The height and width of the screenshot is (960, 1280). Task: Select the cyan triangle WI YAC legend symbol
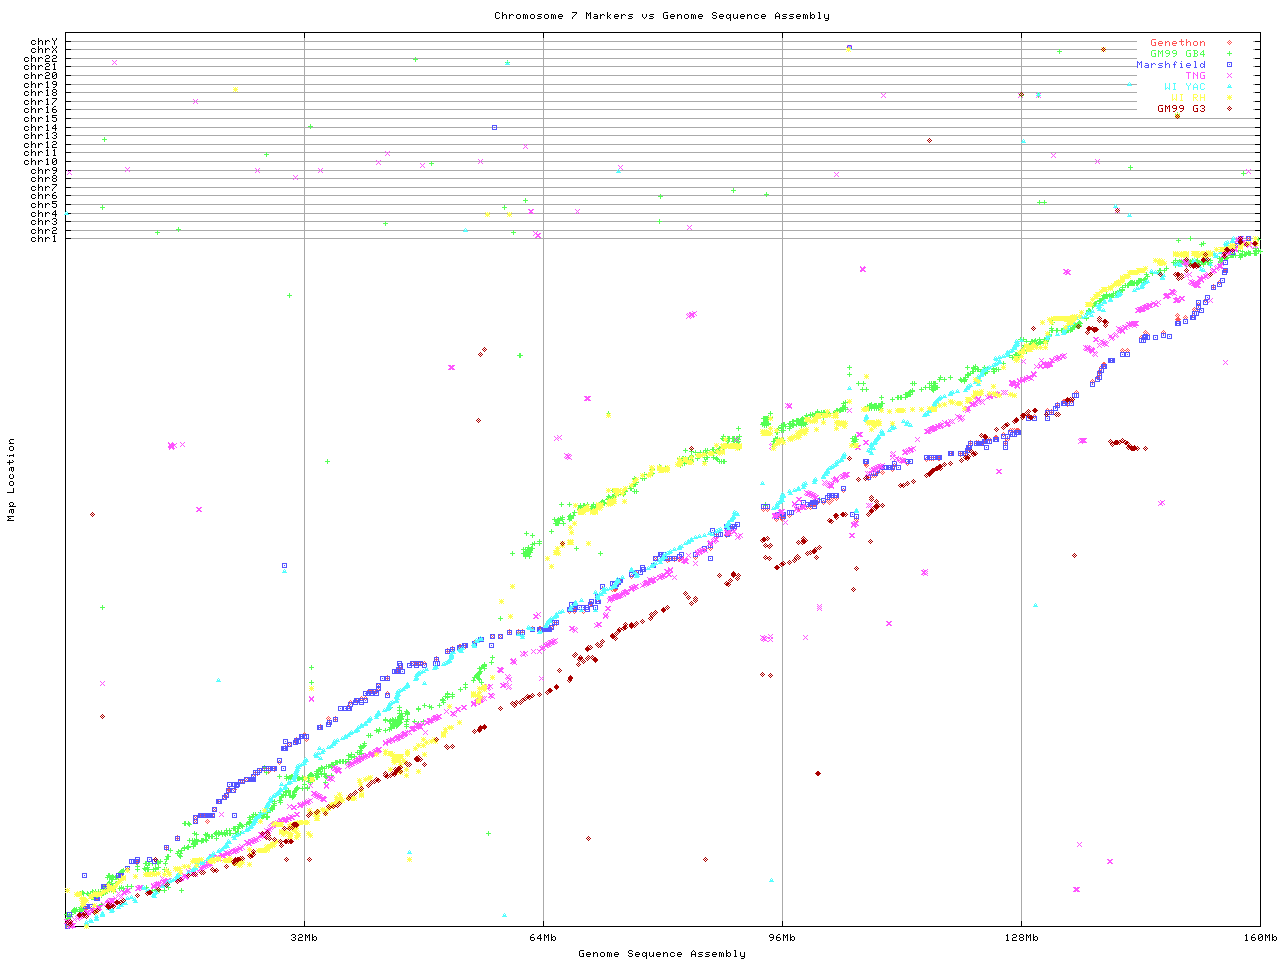(1229, 87)
